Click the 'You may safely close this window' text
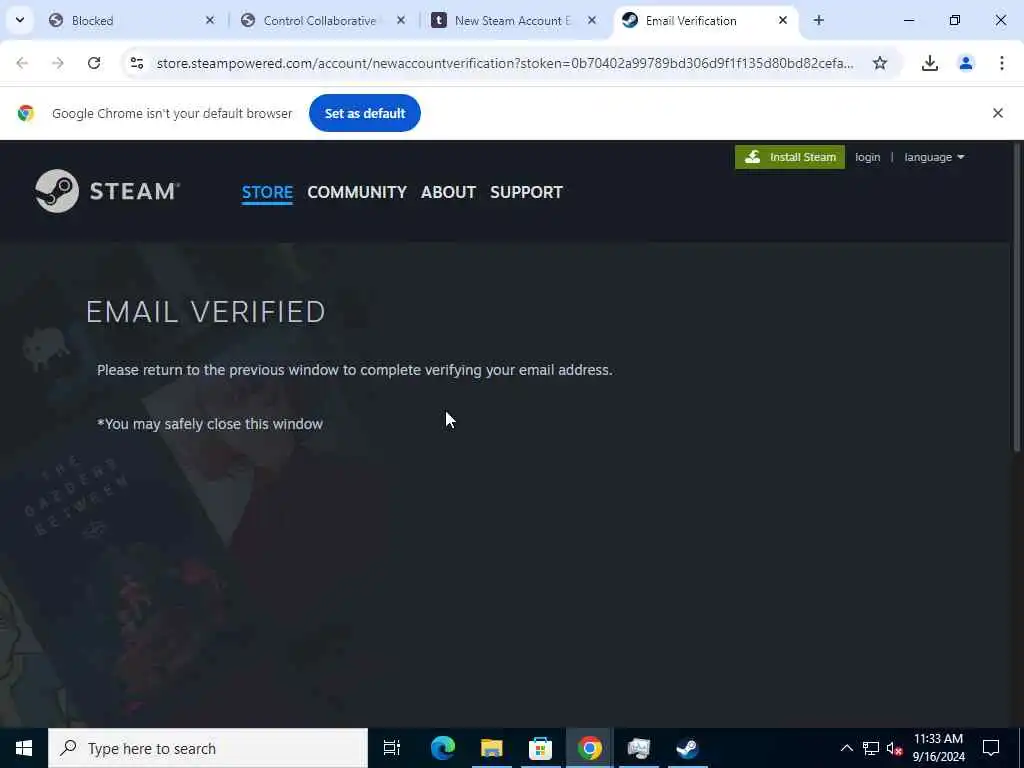 (210, 424)
